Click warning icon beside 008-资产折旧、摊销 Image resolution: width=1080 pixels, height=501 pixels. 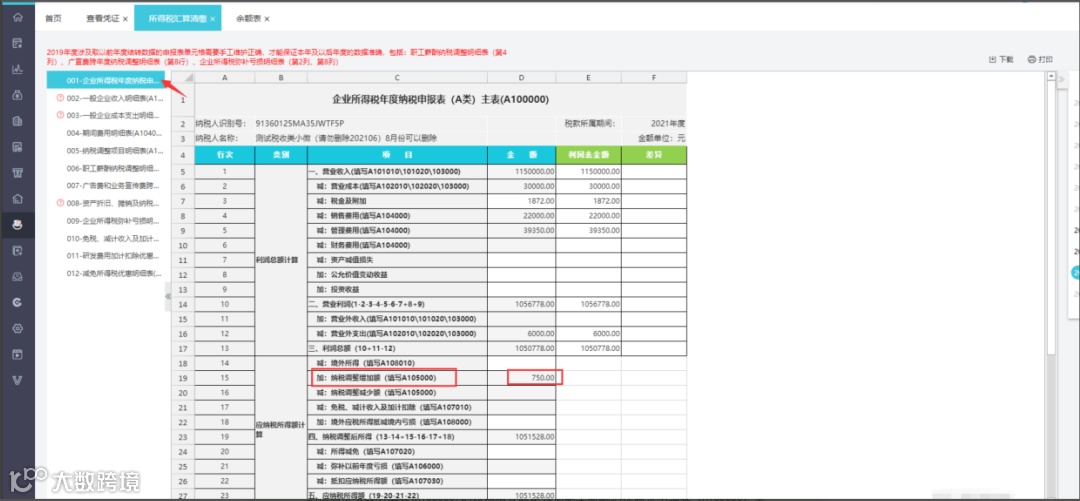(x=60, y=203)
